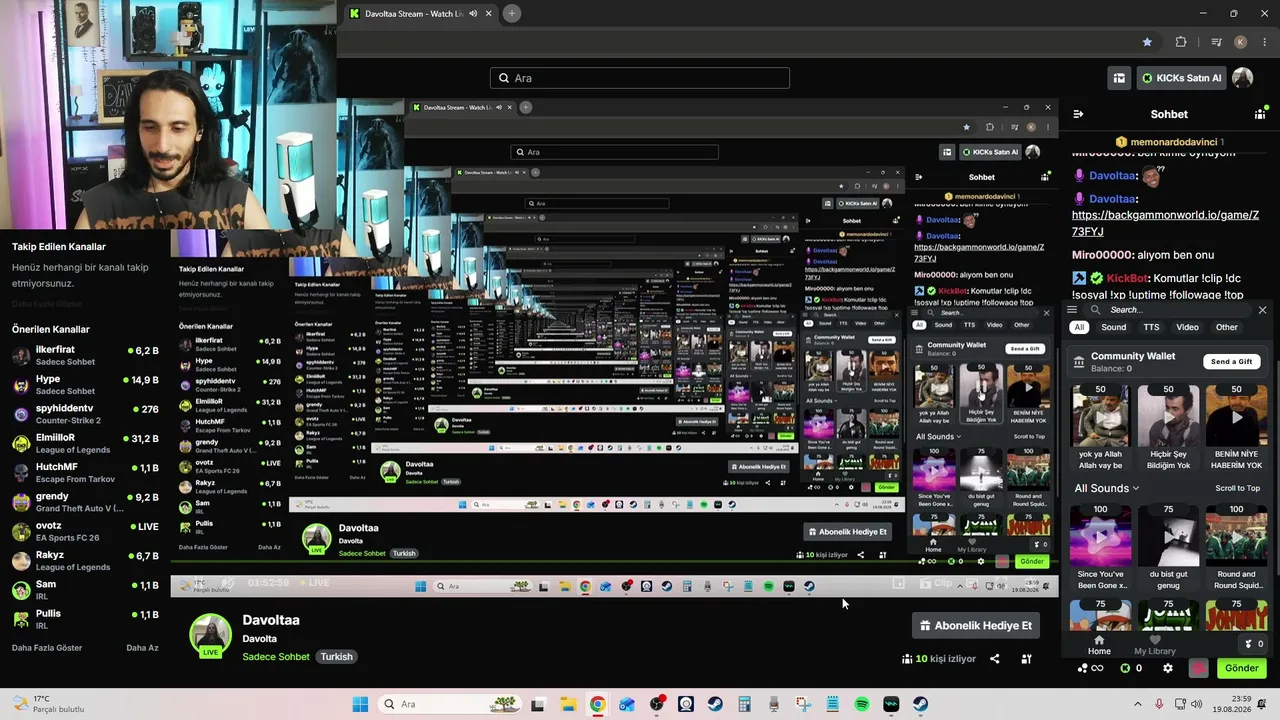Viewport: 1280px width, 720px height.
Task: Click the Abonelik Hediye Et button below the video
Action: click(x=976, y=626)
